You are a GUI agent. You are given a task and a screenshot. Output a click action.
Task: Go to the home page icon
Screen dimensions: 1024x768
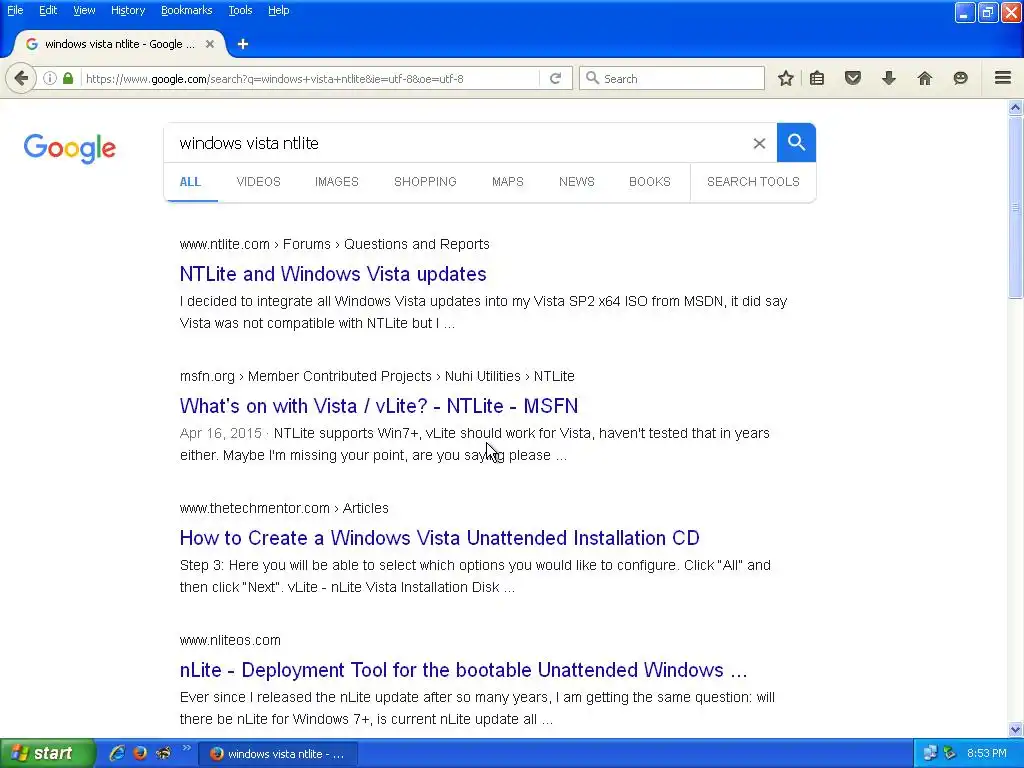pyautogui.click(x=925, y=78)
